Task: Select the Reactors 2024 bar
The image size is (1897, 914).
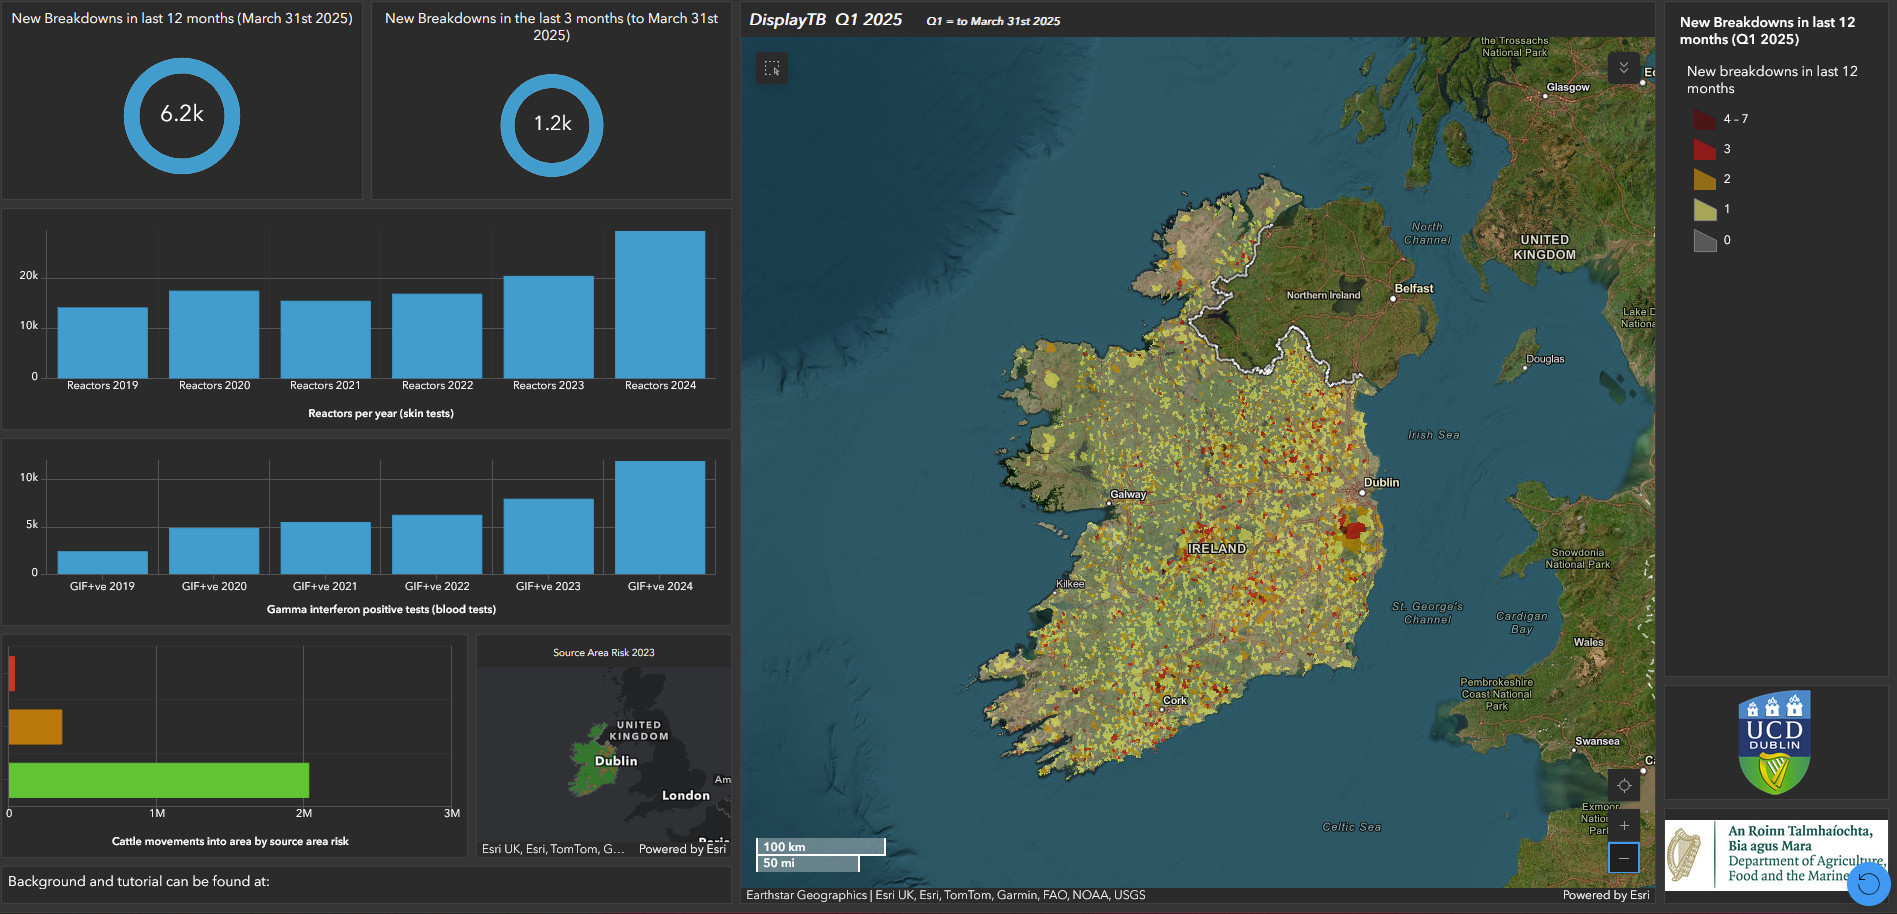Action: click(x=659, y=304)
